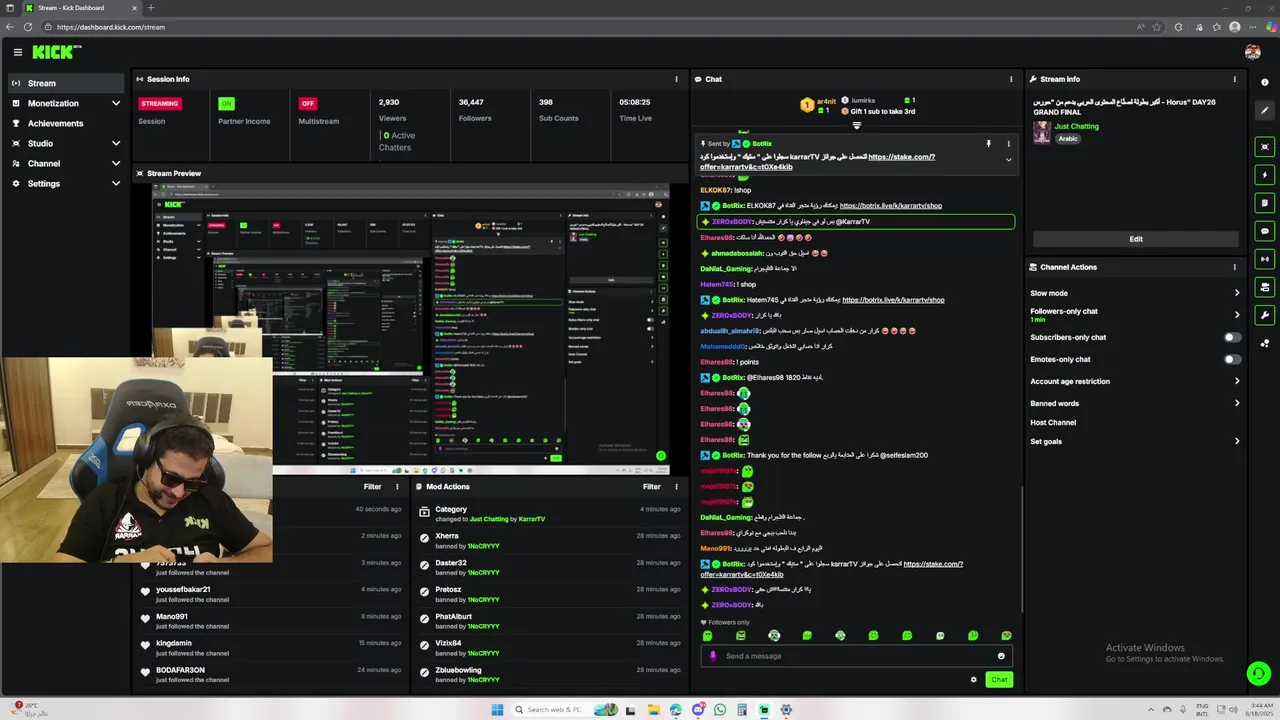Insert the last emote in quick emote row
The height and width of the screenshot is (720, 1280).
click(1006, 636)
